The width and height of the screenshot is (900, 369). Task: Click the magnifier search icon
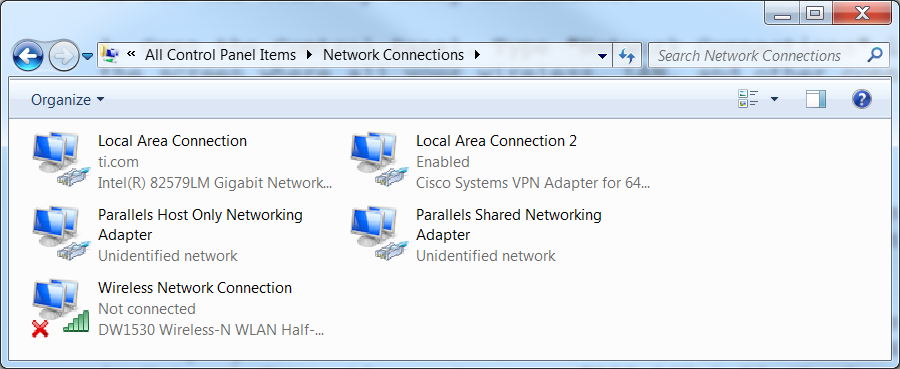[874, 55]
